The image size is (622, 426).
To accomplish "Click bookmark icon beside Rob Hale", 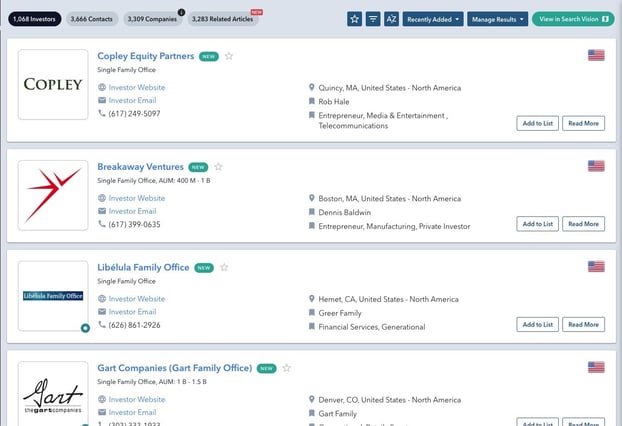I will 312,101.
